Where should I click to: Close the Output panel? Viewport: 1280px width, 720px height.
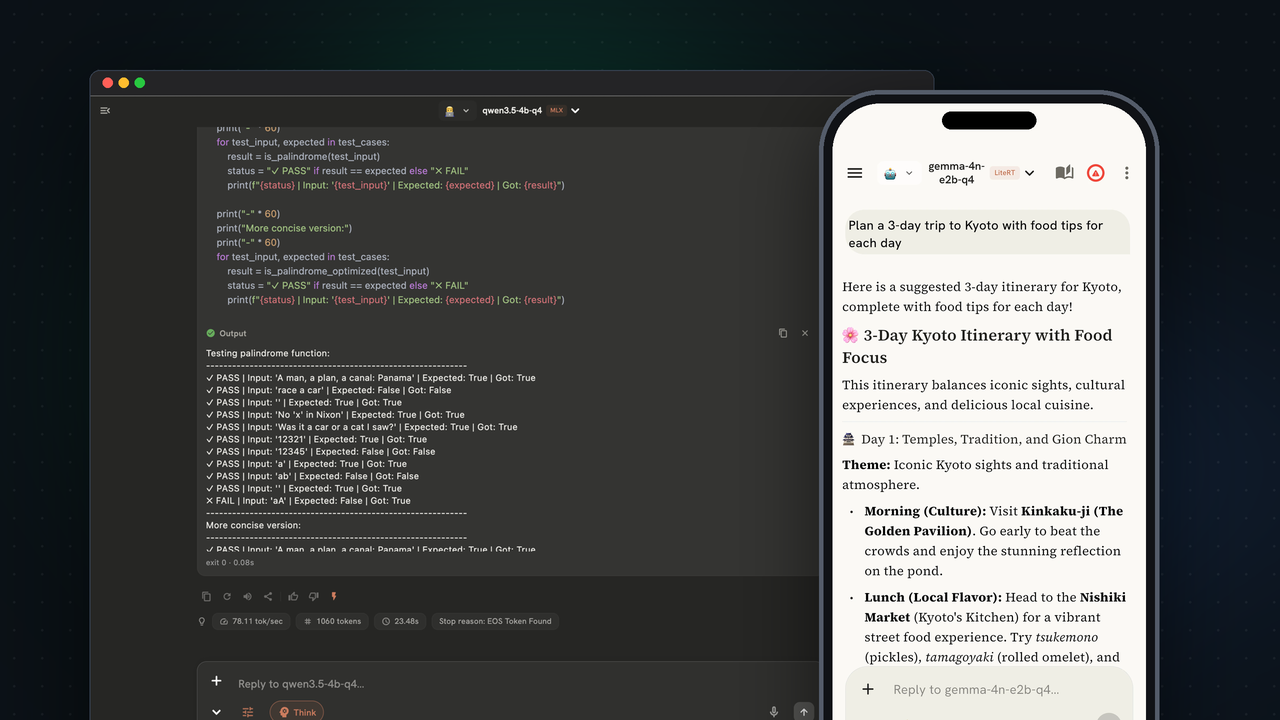[x=805, y=333]
